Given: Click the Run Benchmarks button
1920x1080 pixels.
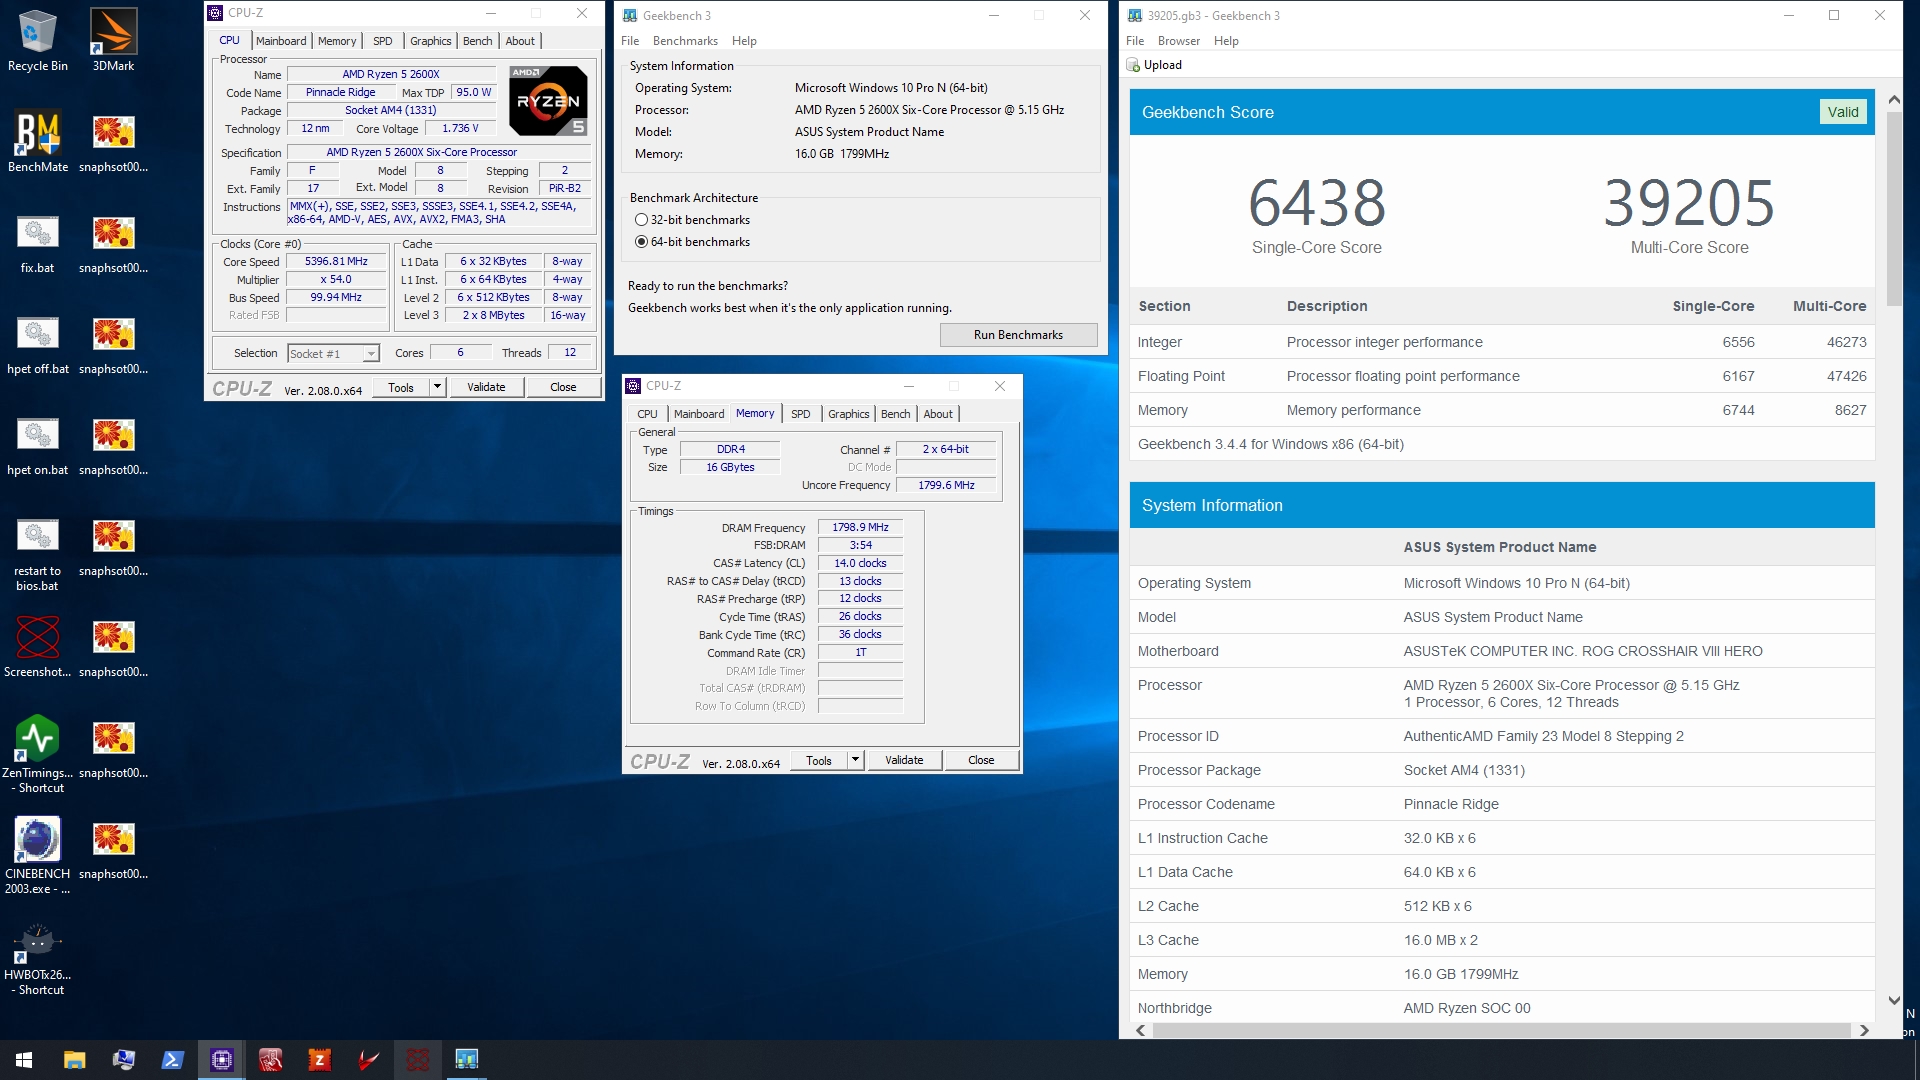Looking at the screenshot, I should (1018, 335).
